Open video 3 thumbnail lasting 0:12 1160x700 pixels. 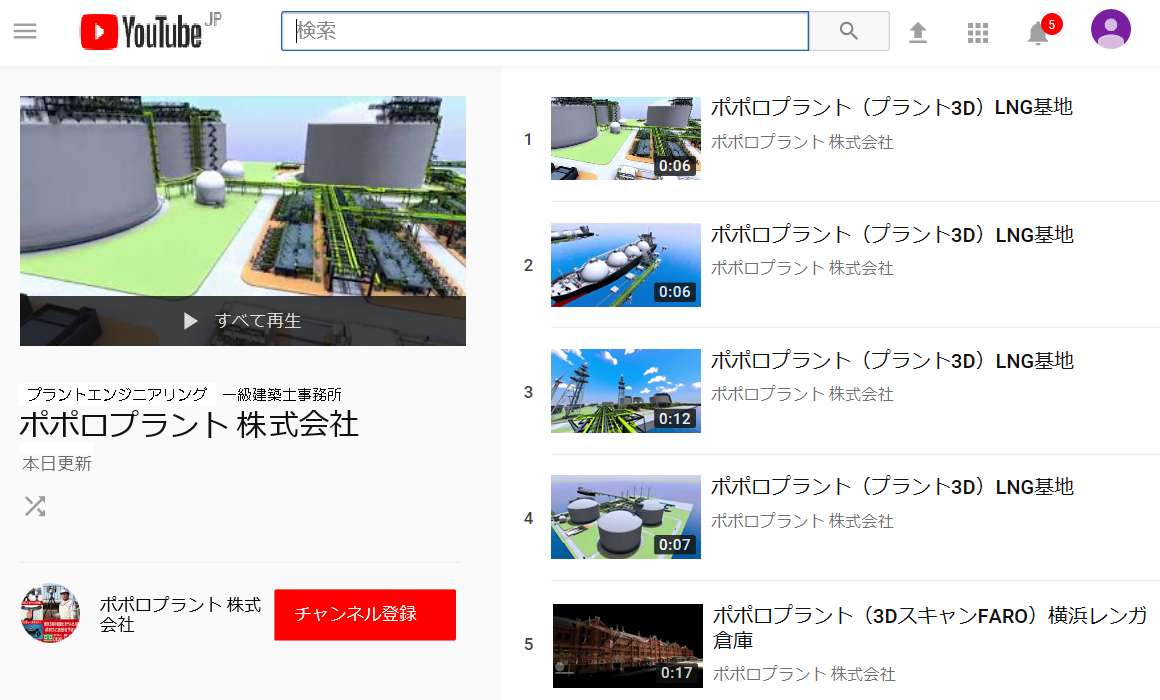pos(626,391)
